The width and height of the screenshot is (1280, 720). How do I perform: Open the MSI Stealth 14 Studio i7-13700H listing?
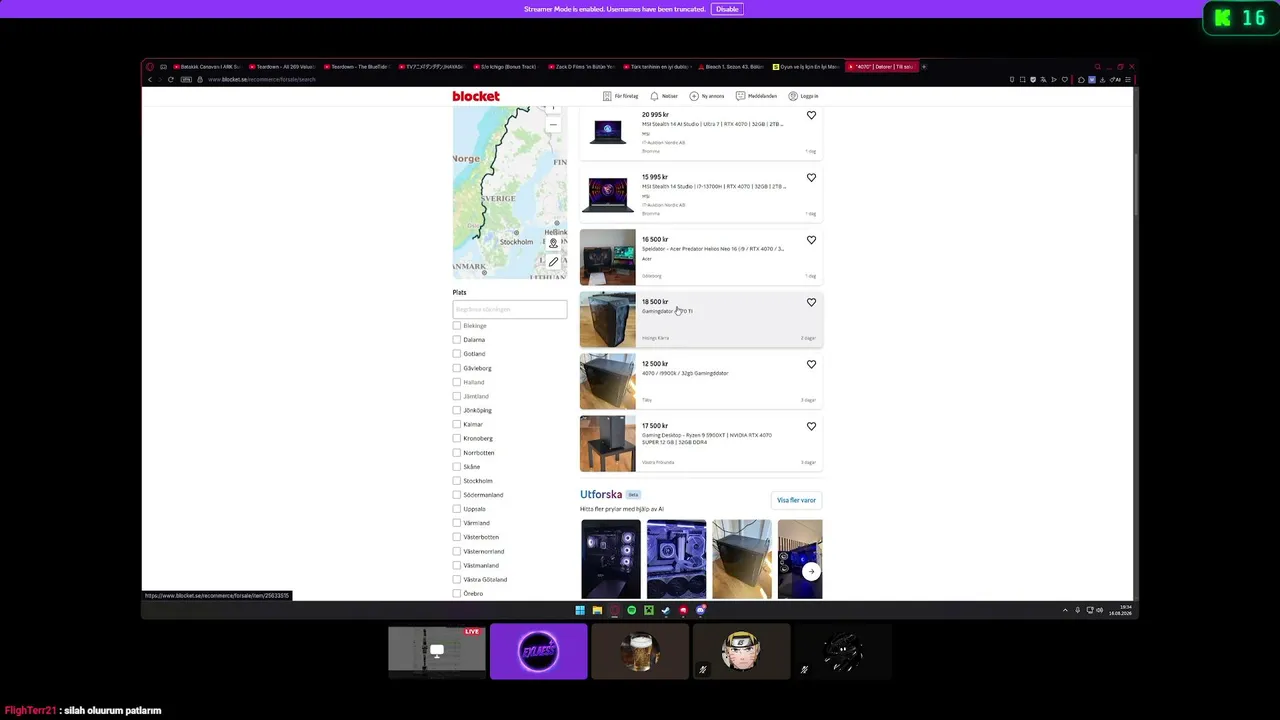(x=713, y=186)
